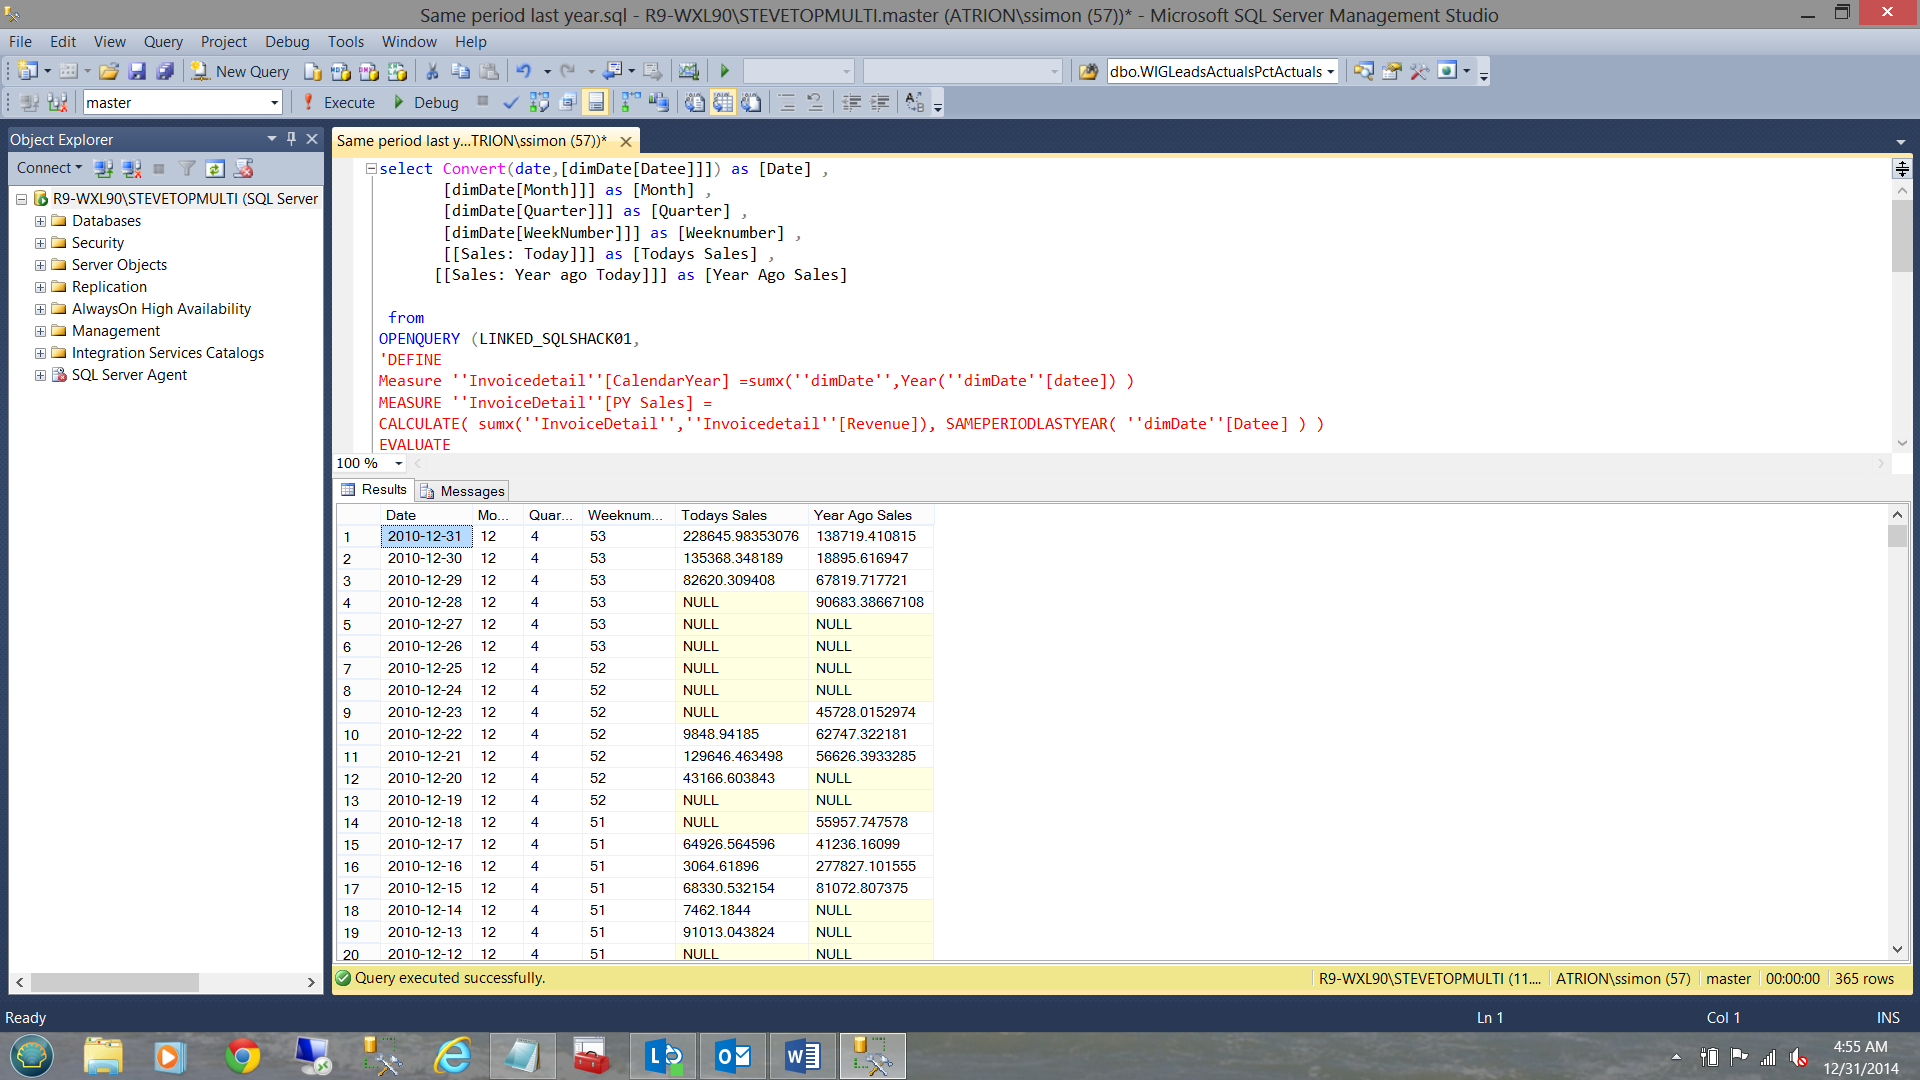Click the Execute button

coord(339,102)
